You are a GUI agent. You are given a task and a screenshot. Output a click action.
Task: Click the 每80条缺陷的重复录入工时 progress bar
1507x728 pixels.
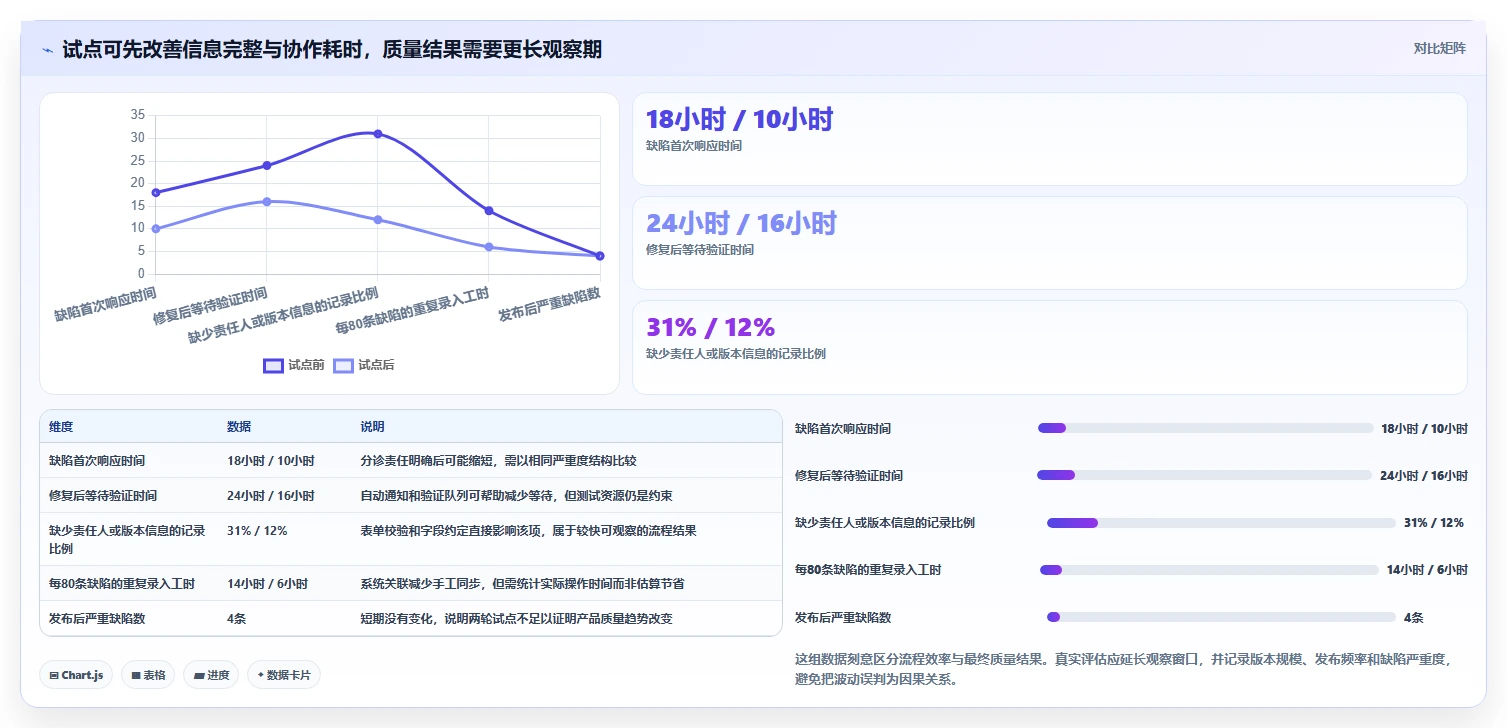pos(1209,570)
